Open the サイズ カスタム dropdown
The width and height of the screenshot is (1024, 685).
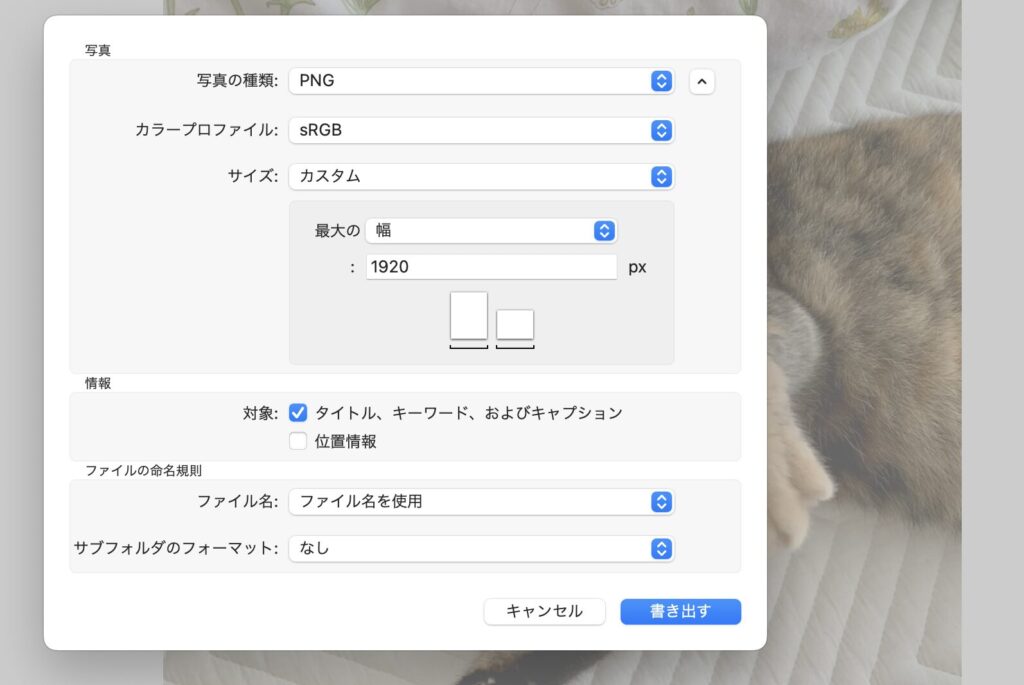(481, 176)
